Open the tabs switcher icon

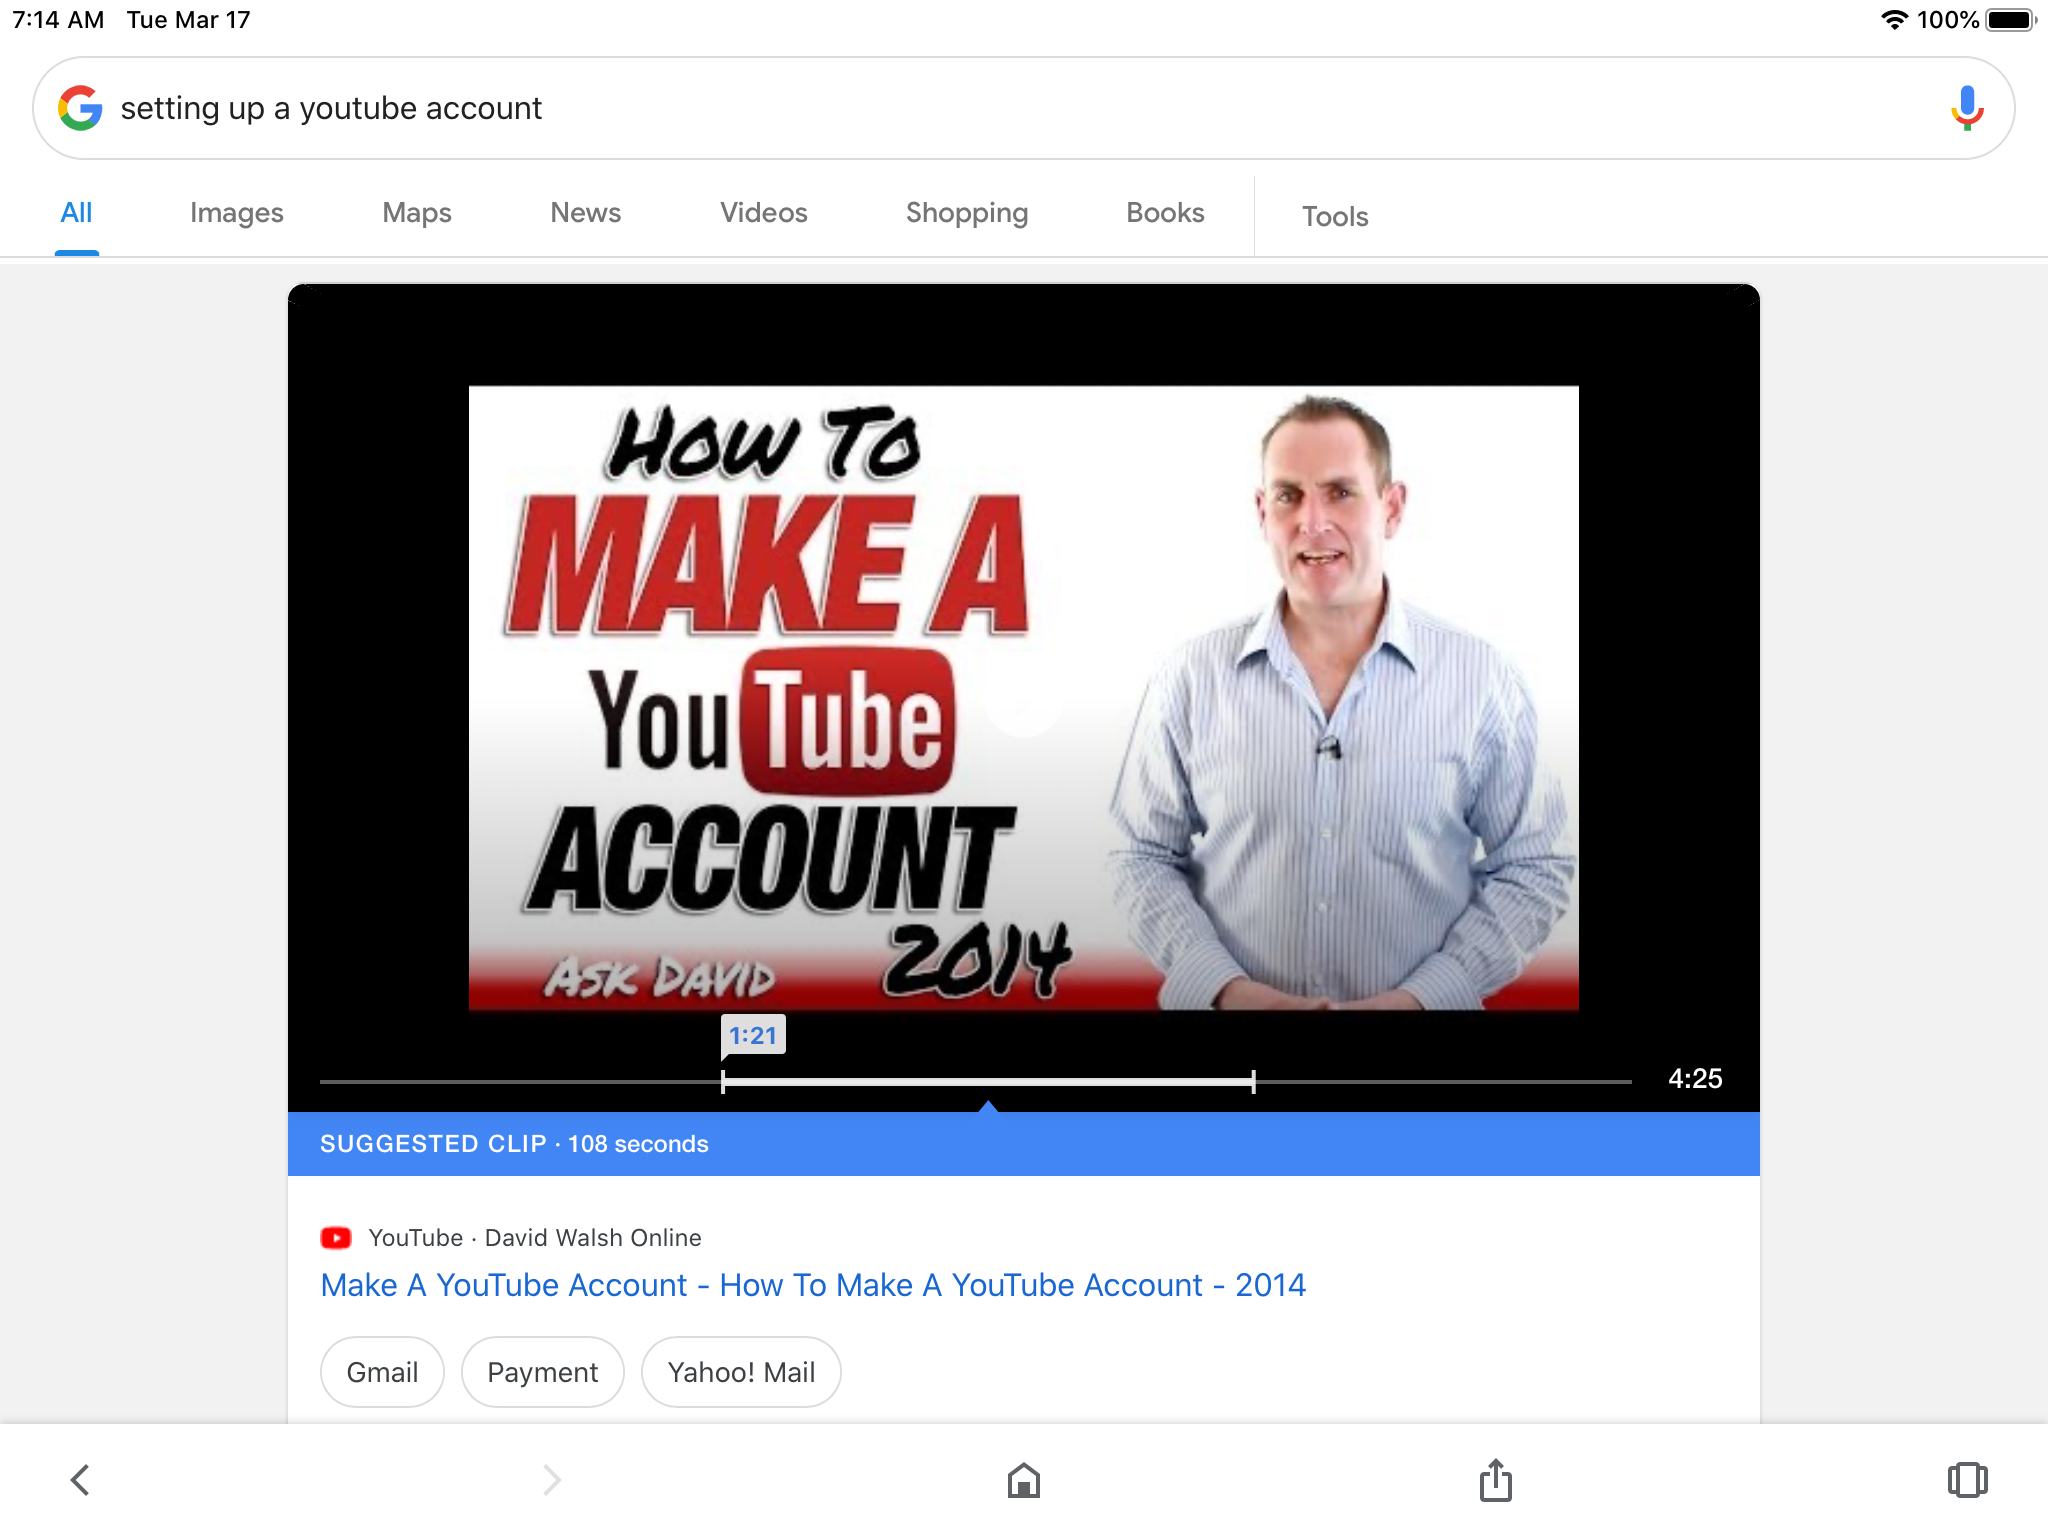pos(1966,1480)
